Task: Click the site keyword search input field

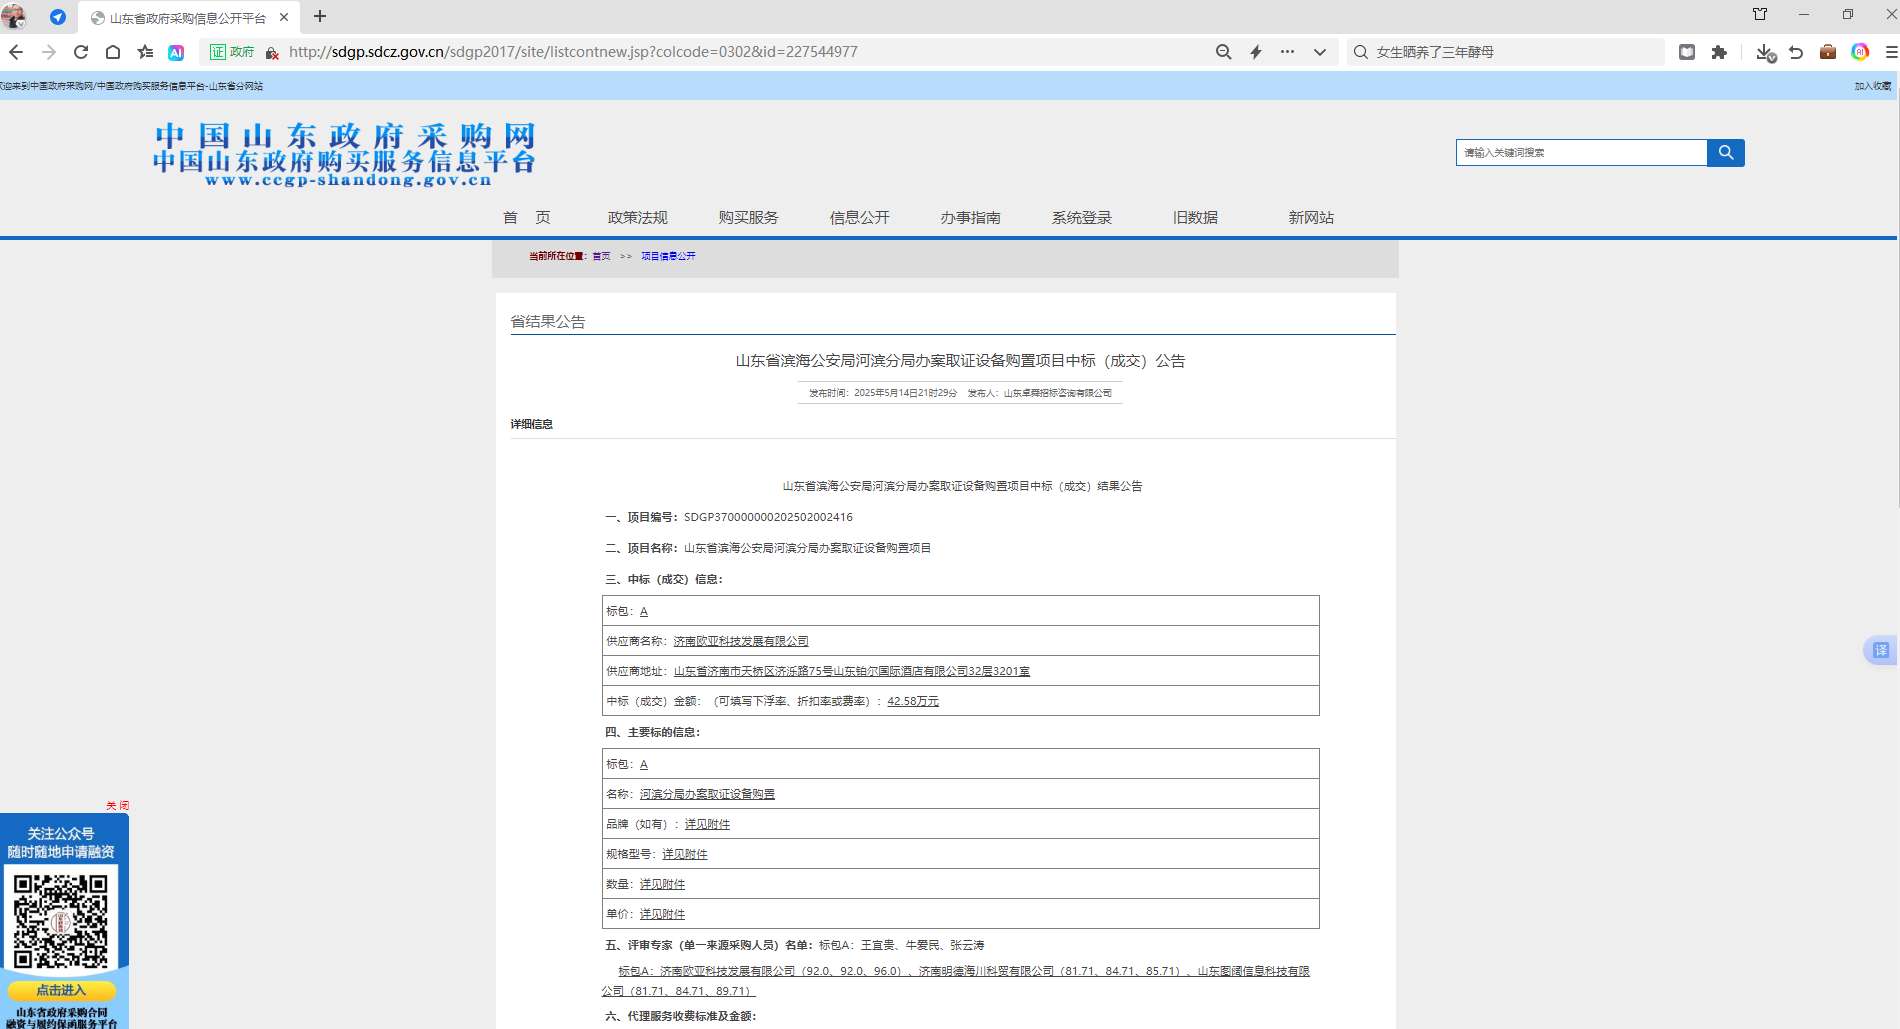Action: point(1581,153)
